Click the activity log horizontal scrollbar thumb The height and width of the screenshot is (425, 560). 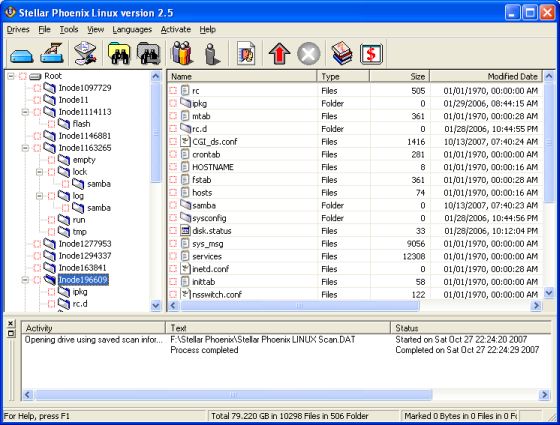(x=233, y=395)
